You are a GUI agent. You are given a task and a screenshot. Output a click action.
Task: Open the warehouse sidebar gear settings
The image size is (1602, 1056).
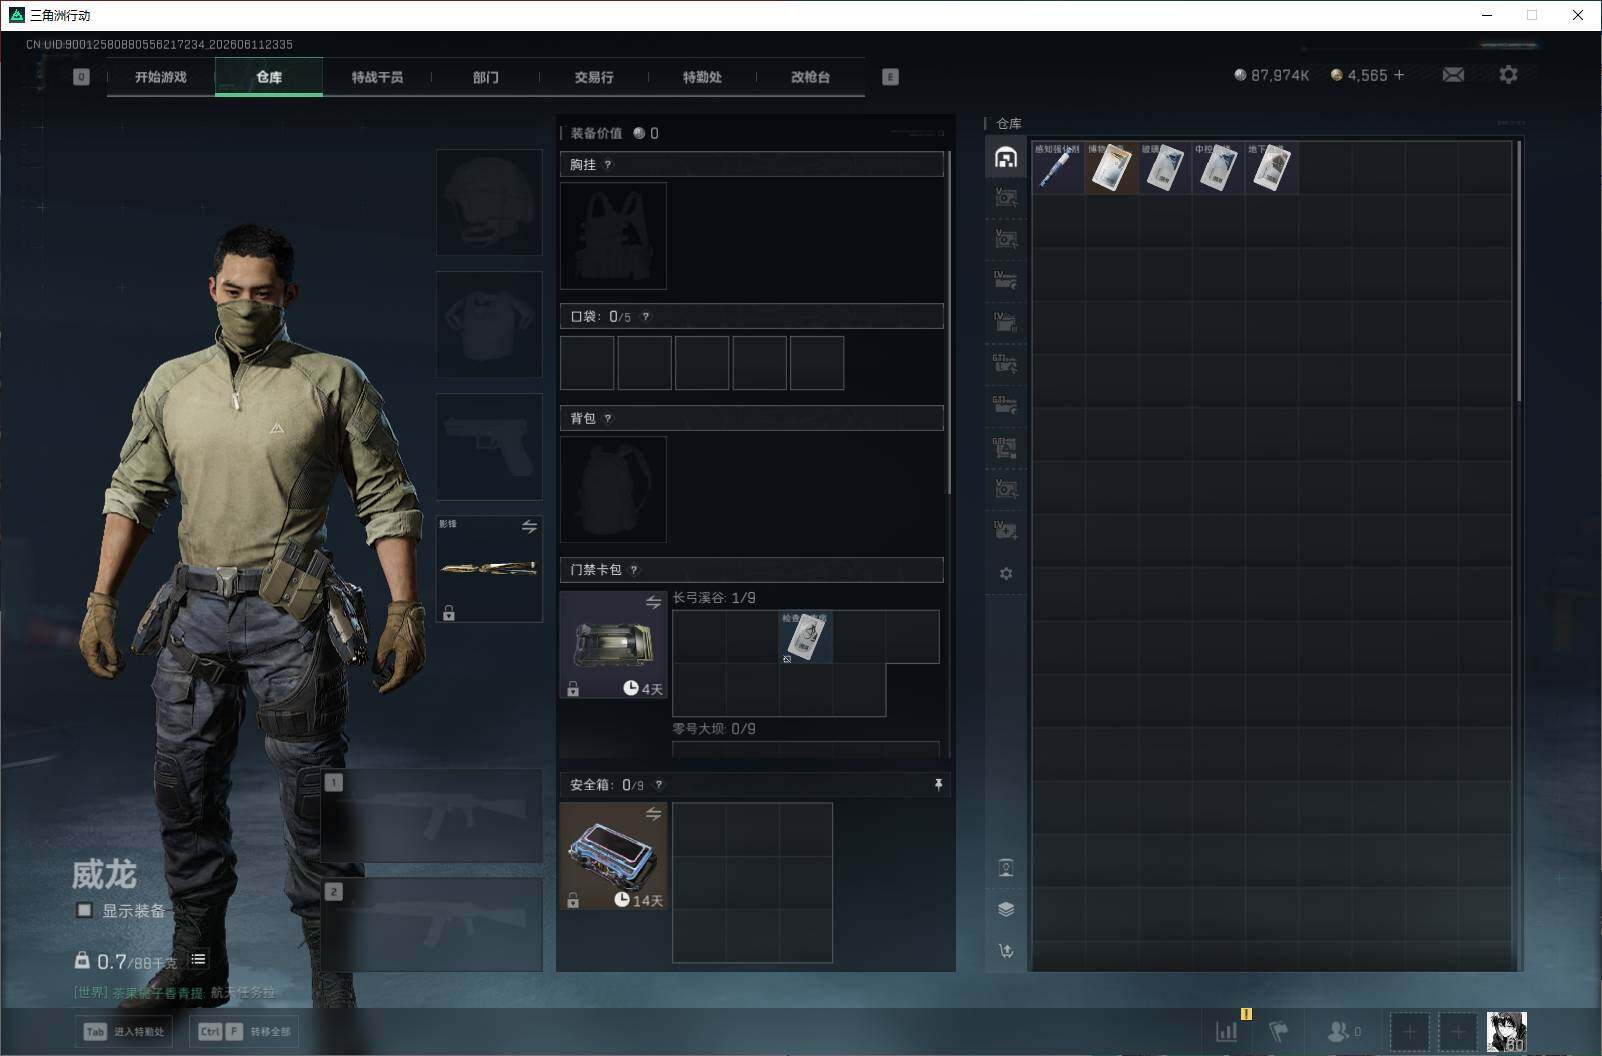click(1006, 574)
